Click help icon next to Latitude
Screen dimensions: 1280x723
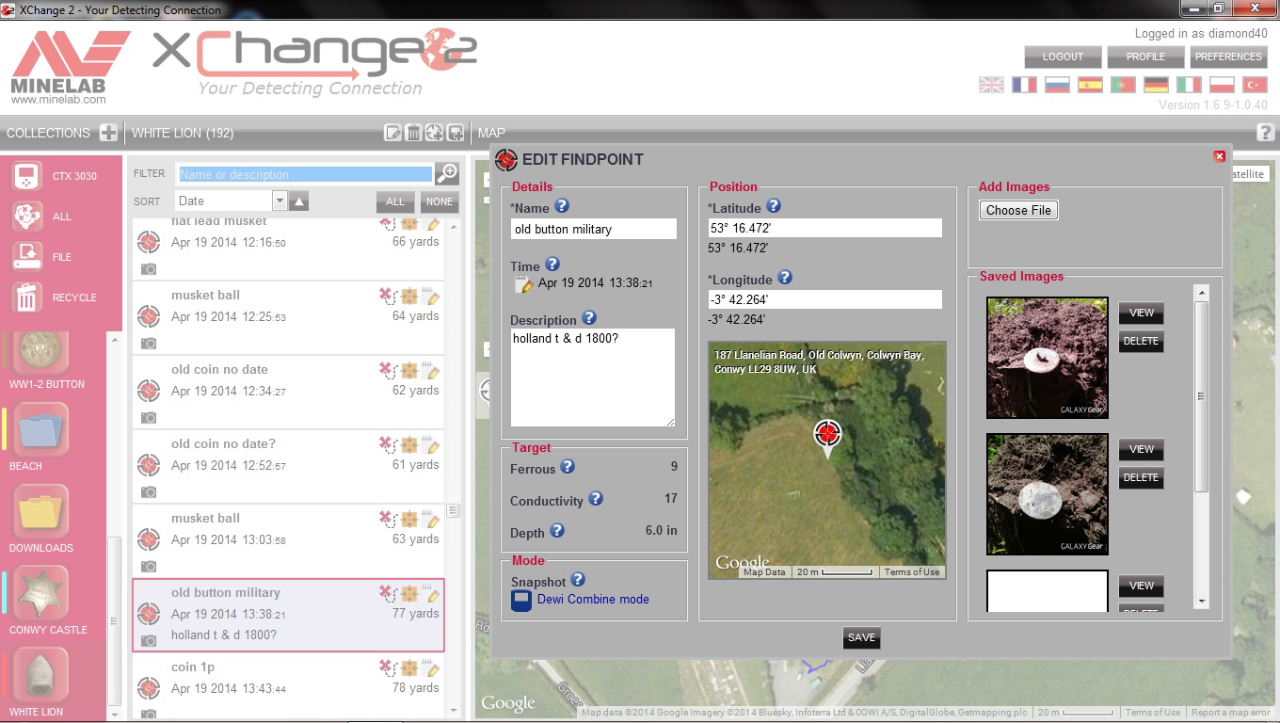(773, 206)
